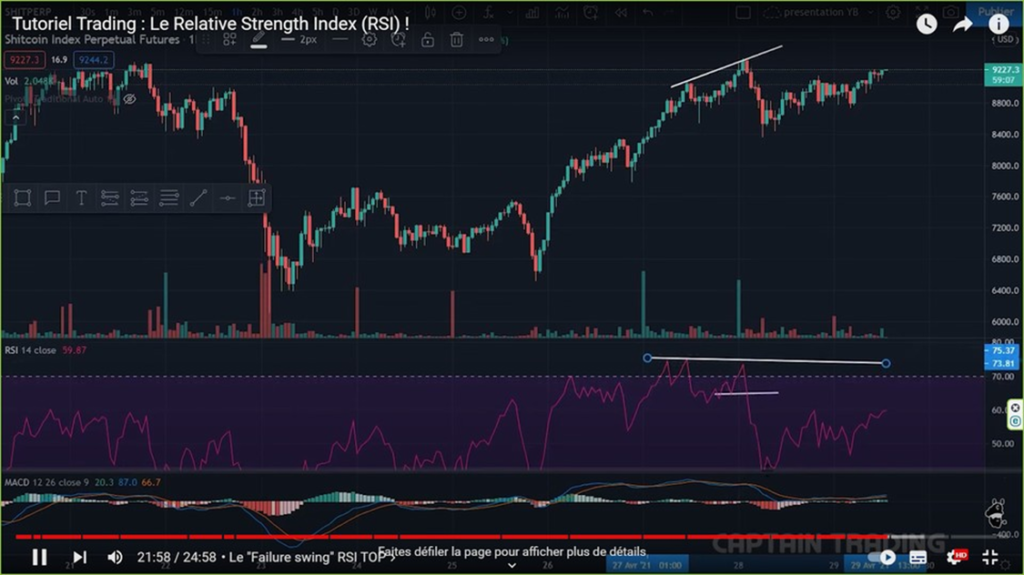Skip to the next video
This screenshot has height=575, width=1024.
click(79, 557)
